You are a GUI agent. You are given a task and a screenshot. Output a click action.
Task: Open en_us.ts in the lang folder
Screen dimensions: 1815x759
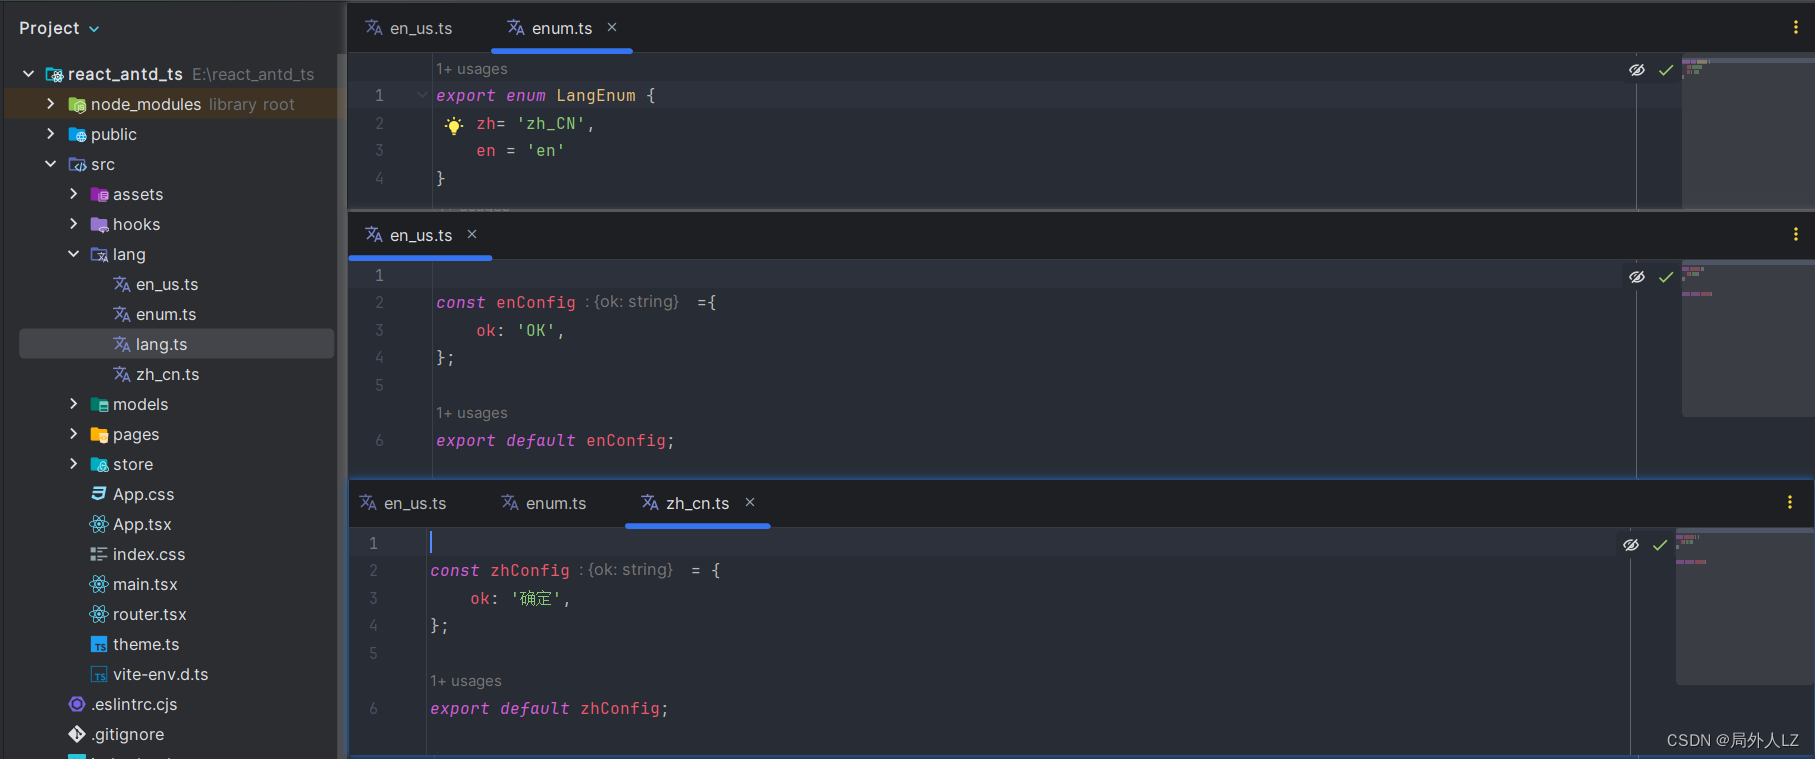[x=167, y=284]
